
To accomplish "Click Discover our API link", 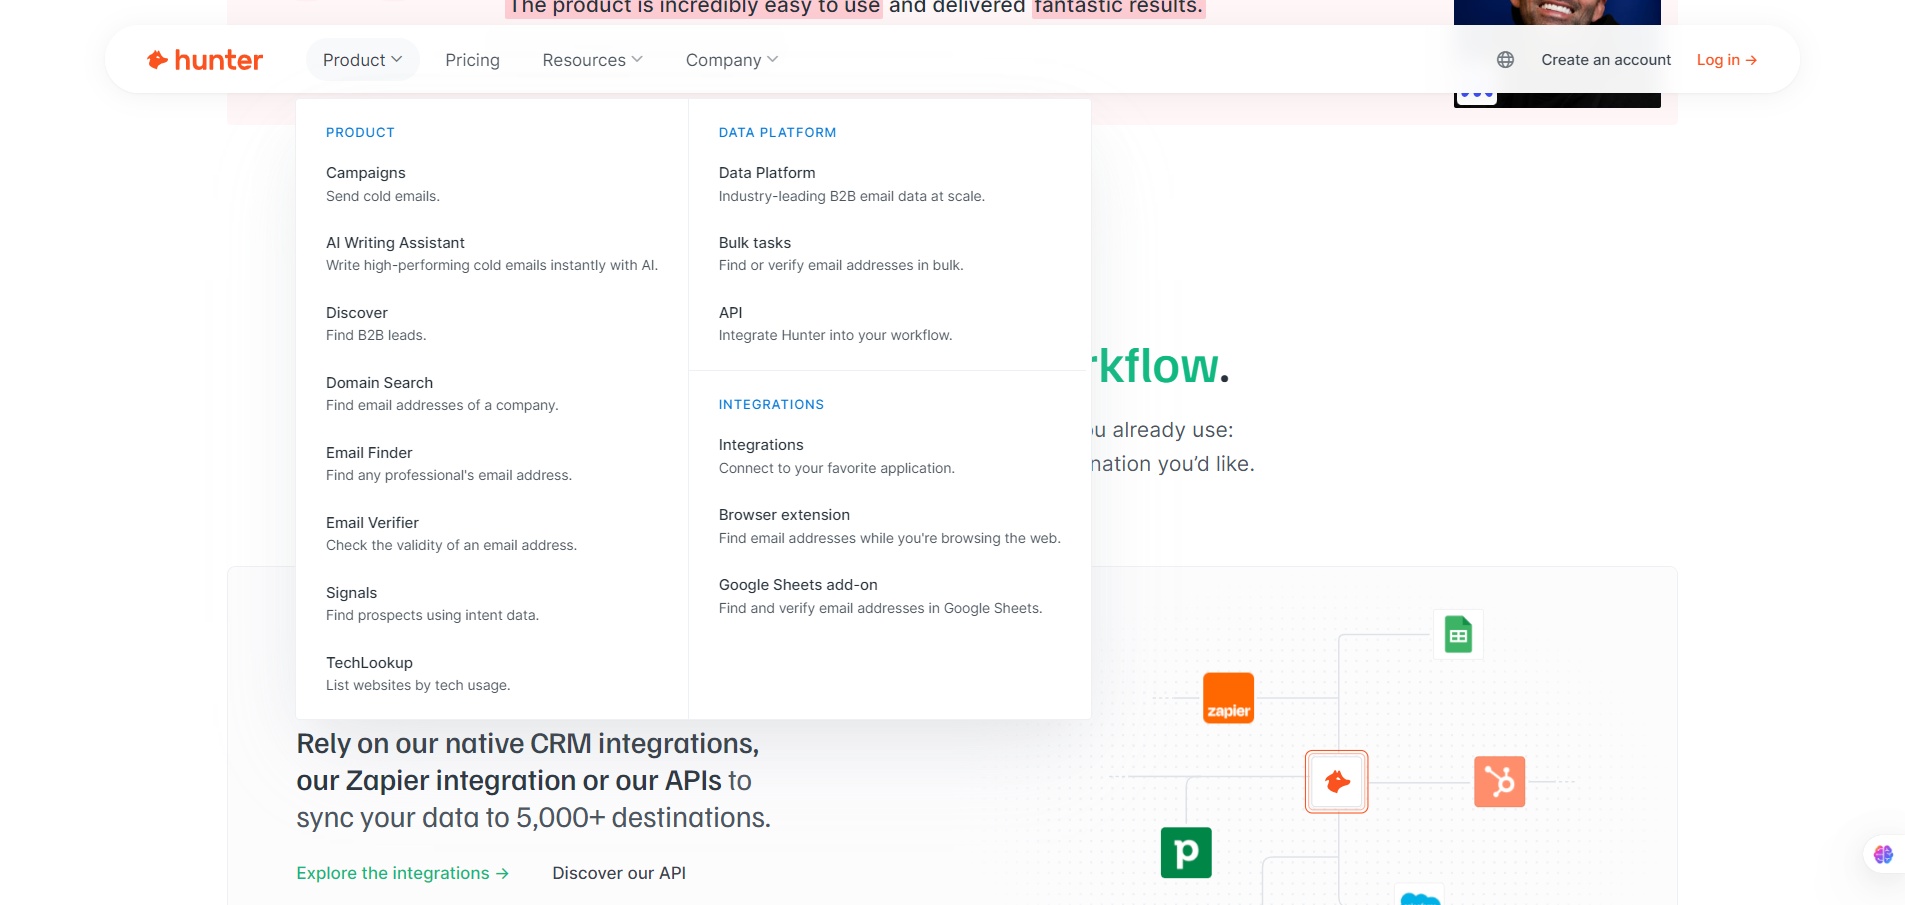I will click(619, 873).
